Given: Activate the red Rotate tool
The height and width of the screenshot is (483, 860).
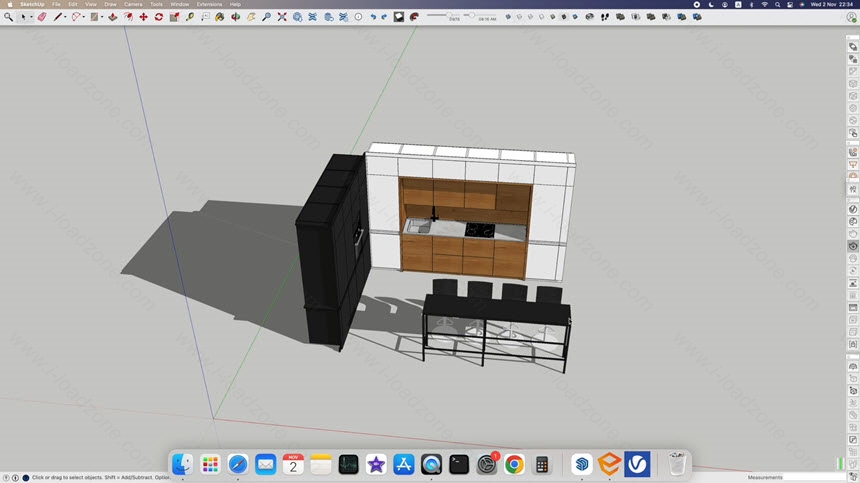Looking at the screenshot, I should (x=159, y=17).
